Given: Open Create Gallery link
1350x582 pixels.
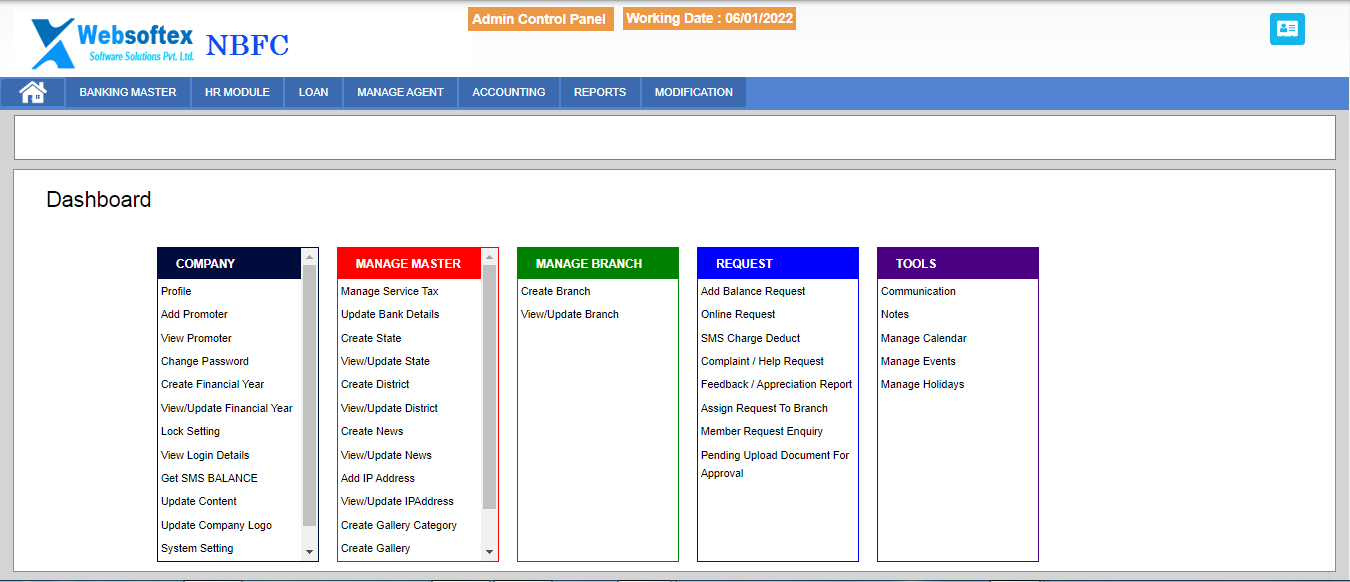Looking at the screenshot, I should (375, 548).
